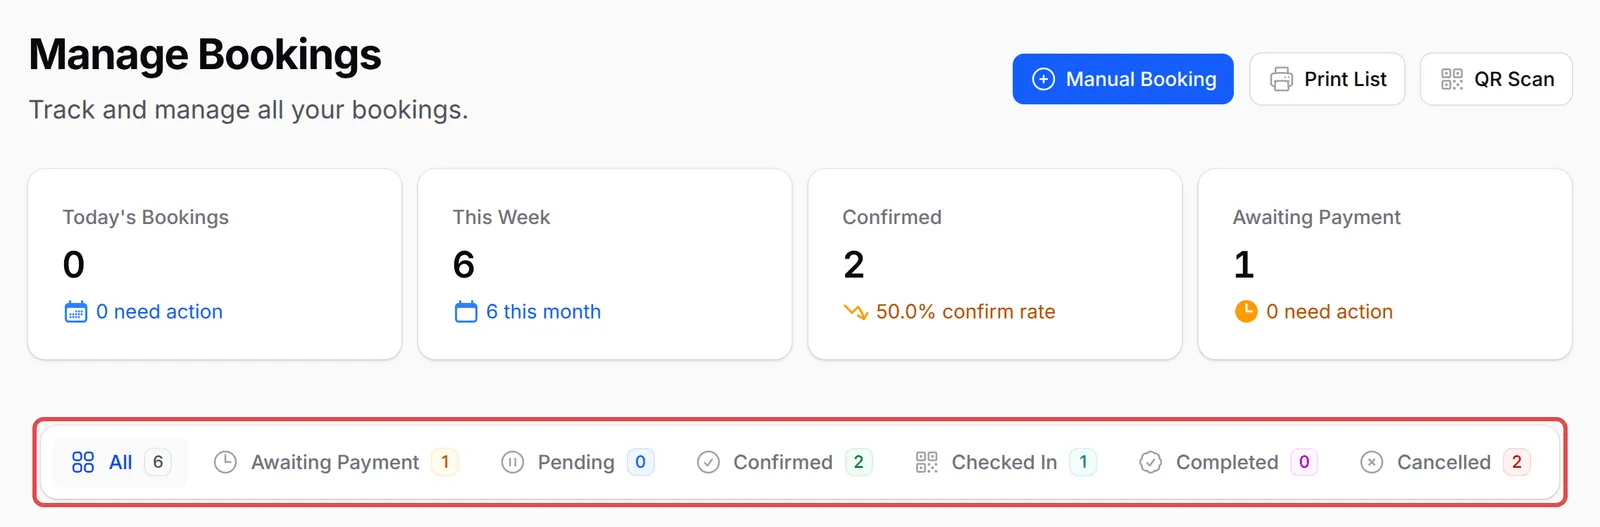Click the QR icon on Checked In tab
Screen dimensions: 1600x527
coord(926,462)
